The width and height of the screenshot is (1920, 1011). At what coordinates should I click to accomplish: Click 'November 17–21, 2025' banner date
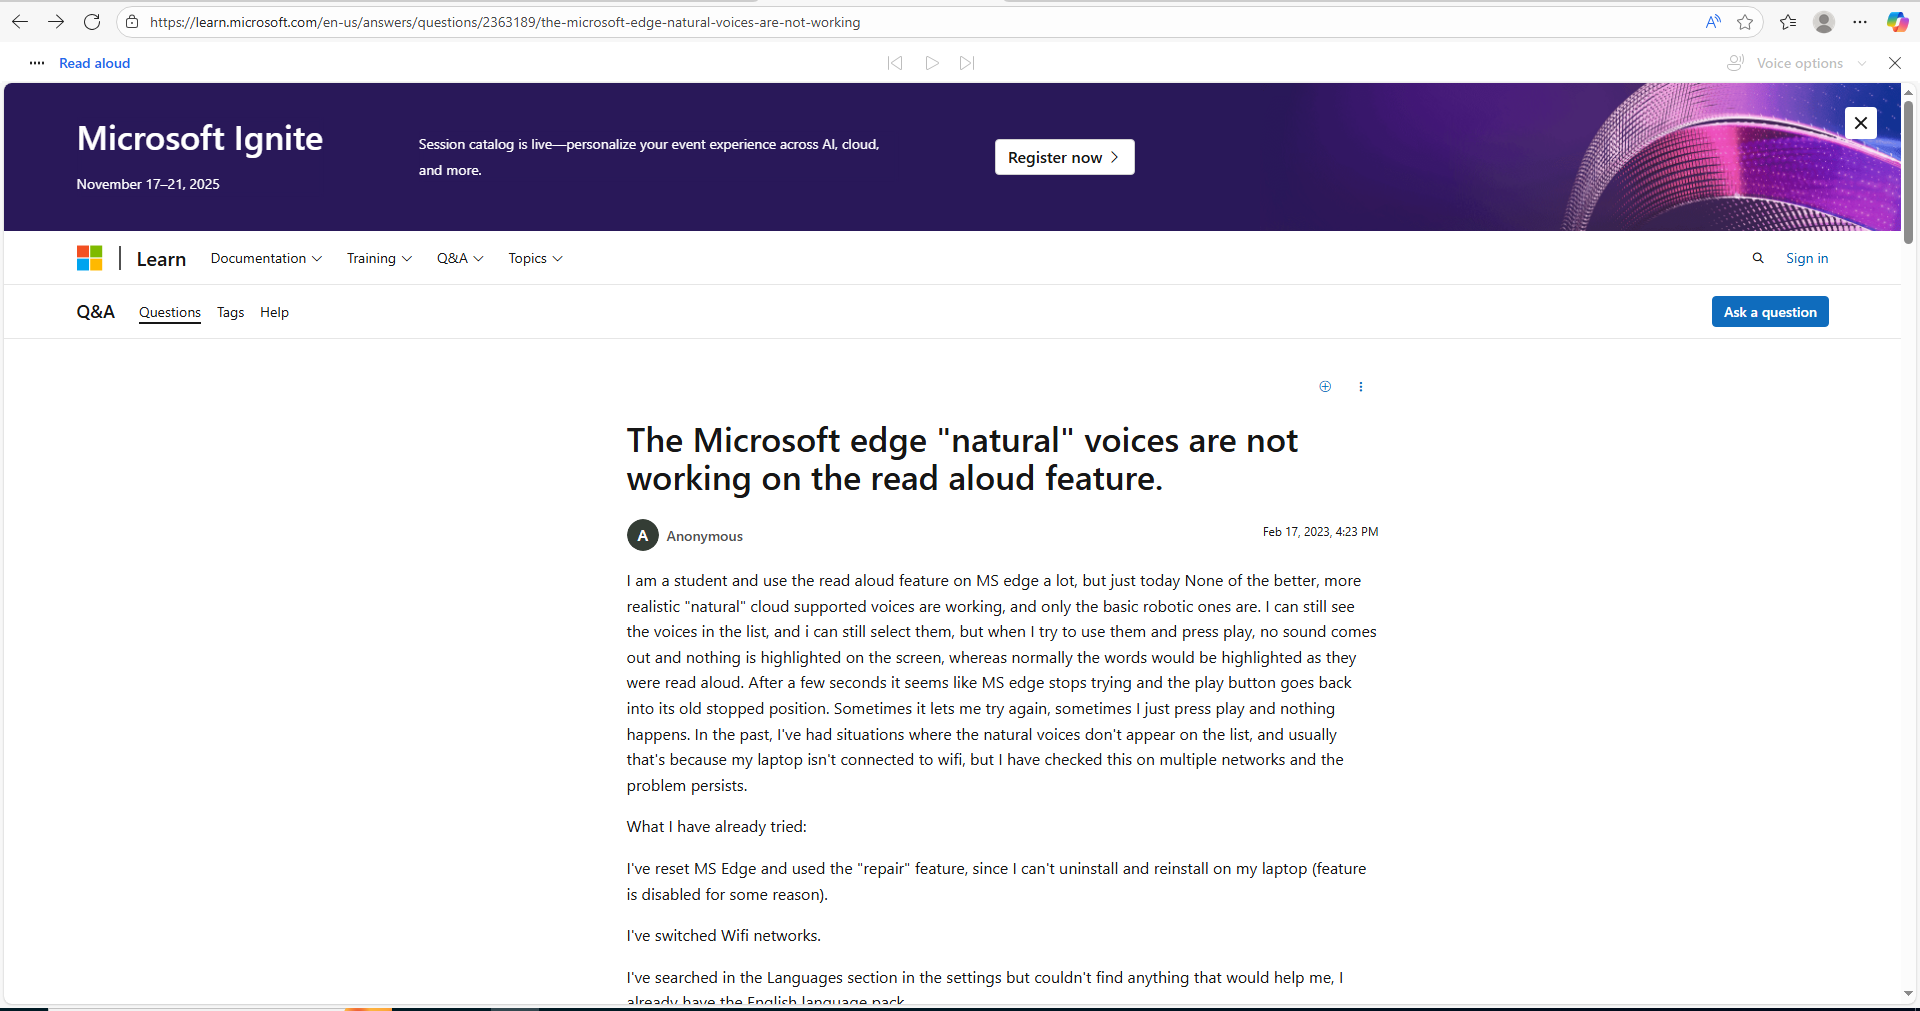click(x=148, y=184)
